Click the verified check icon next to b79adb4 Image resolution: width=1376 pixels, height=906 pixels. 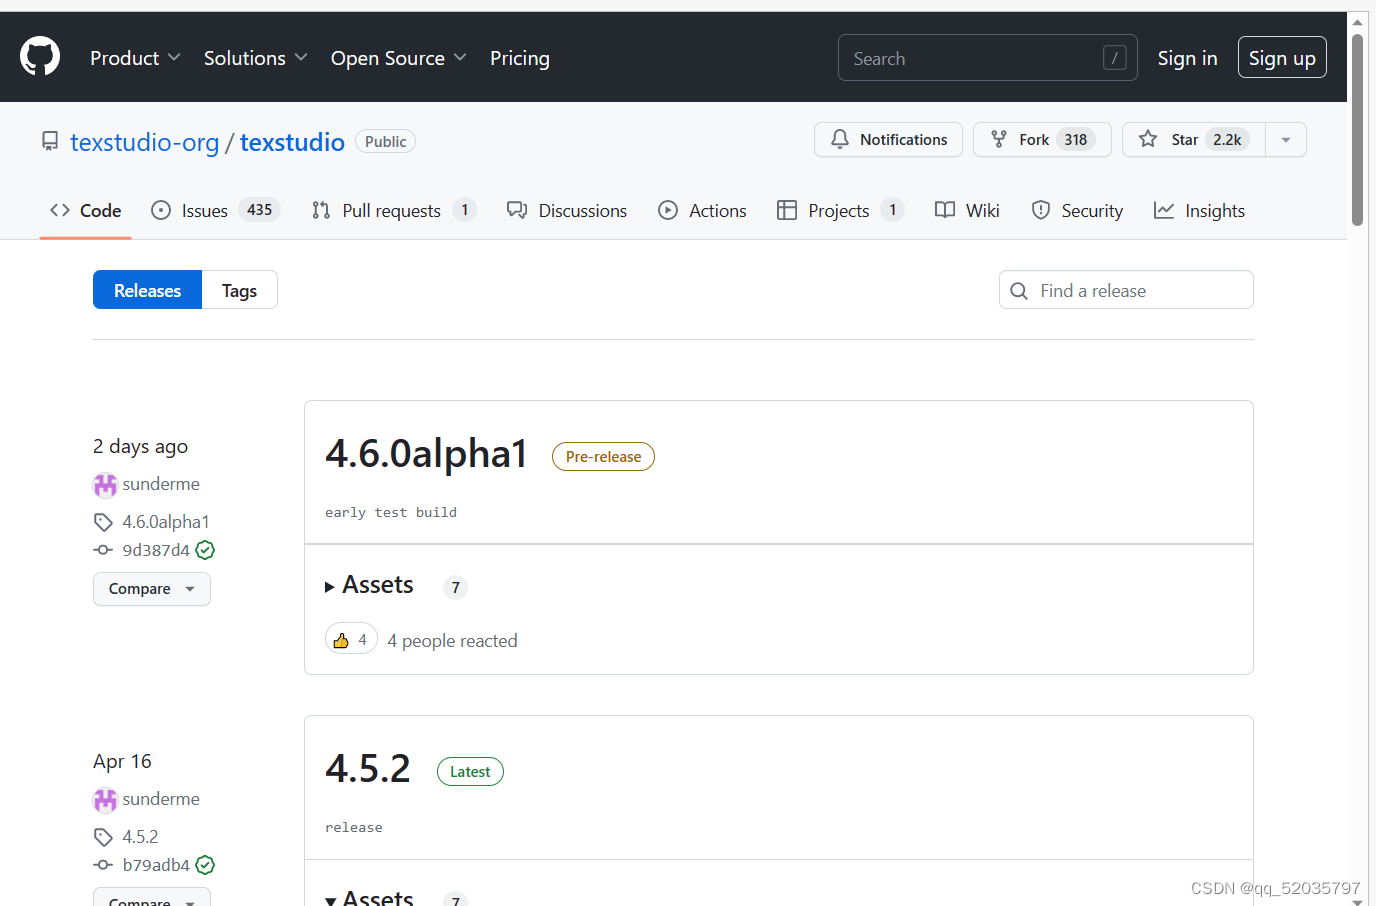205,865
